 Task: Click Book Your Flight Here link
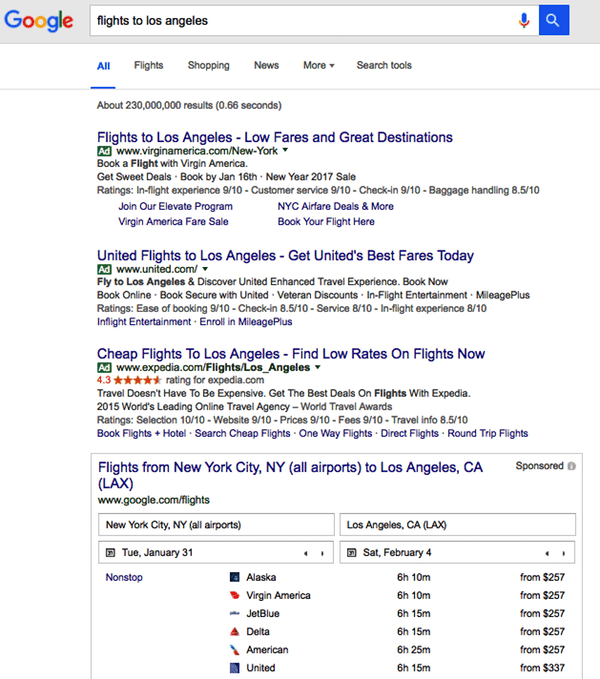(326, 222)
